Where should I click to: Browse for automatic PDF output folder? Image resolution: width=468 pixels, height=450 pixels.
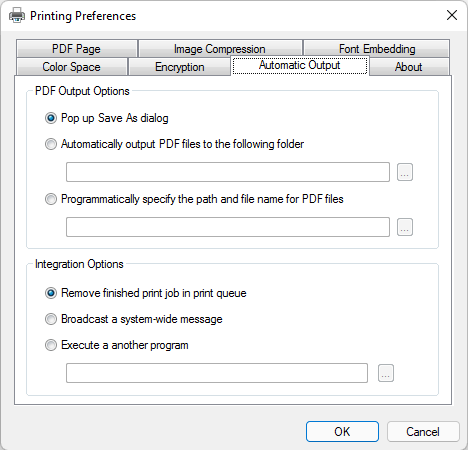pyautogui.click(x=405, y=172)
